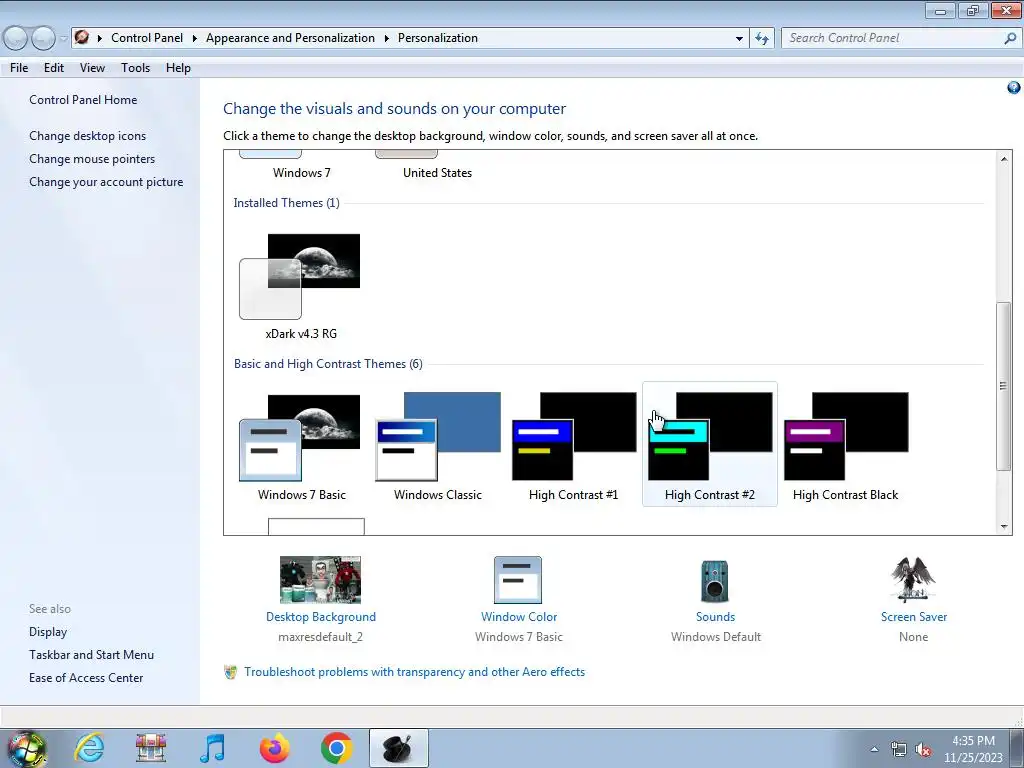The image size is (1024, 768).
Task: Open Display under See also
Action: (x=48, y=632)
